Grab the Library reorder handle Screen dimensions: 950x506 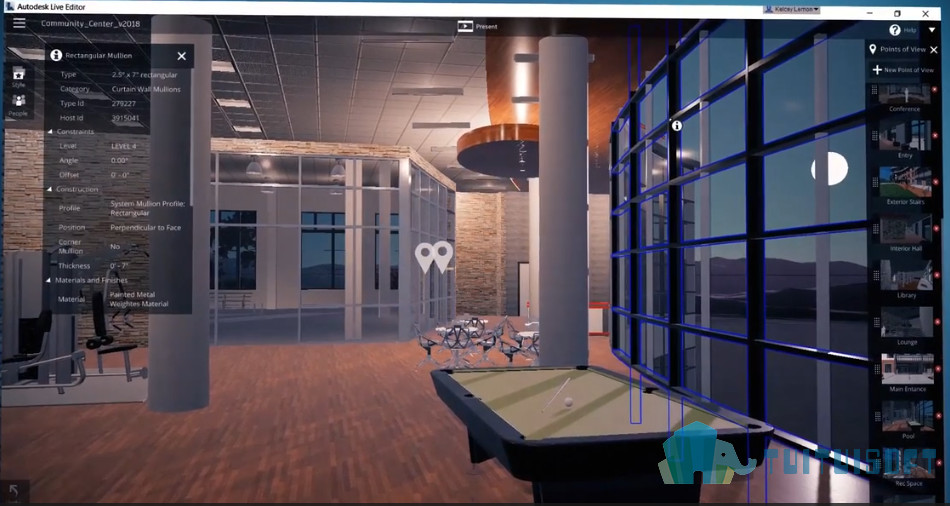pos(877,276)
